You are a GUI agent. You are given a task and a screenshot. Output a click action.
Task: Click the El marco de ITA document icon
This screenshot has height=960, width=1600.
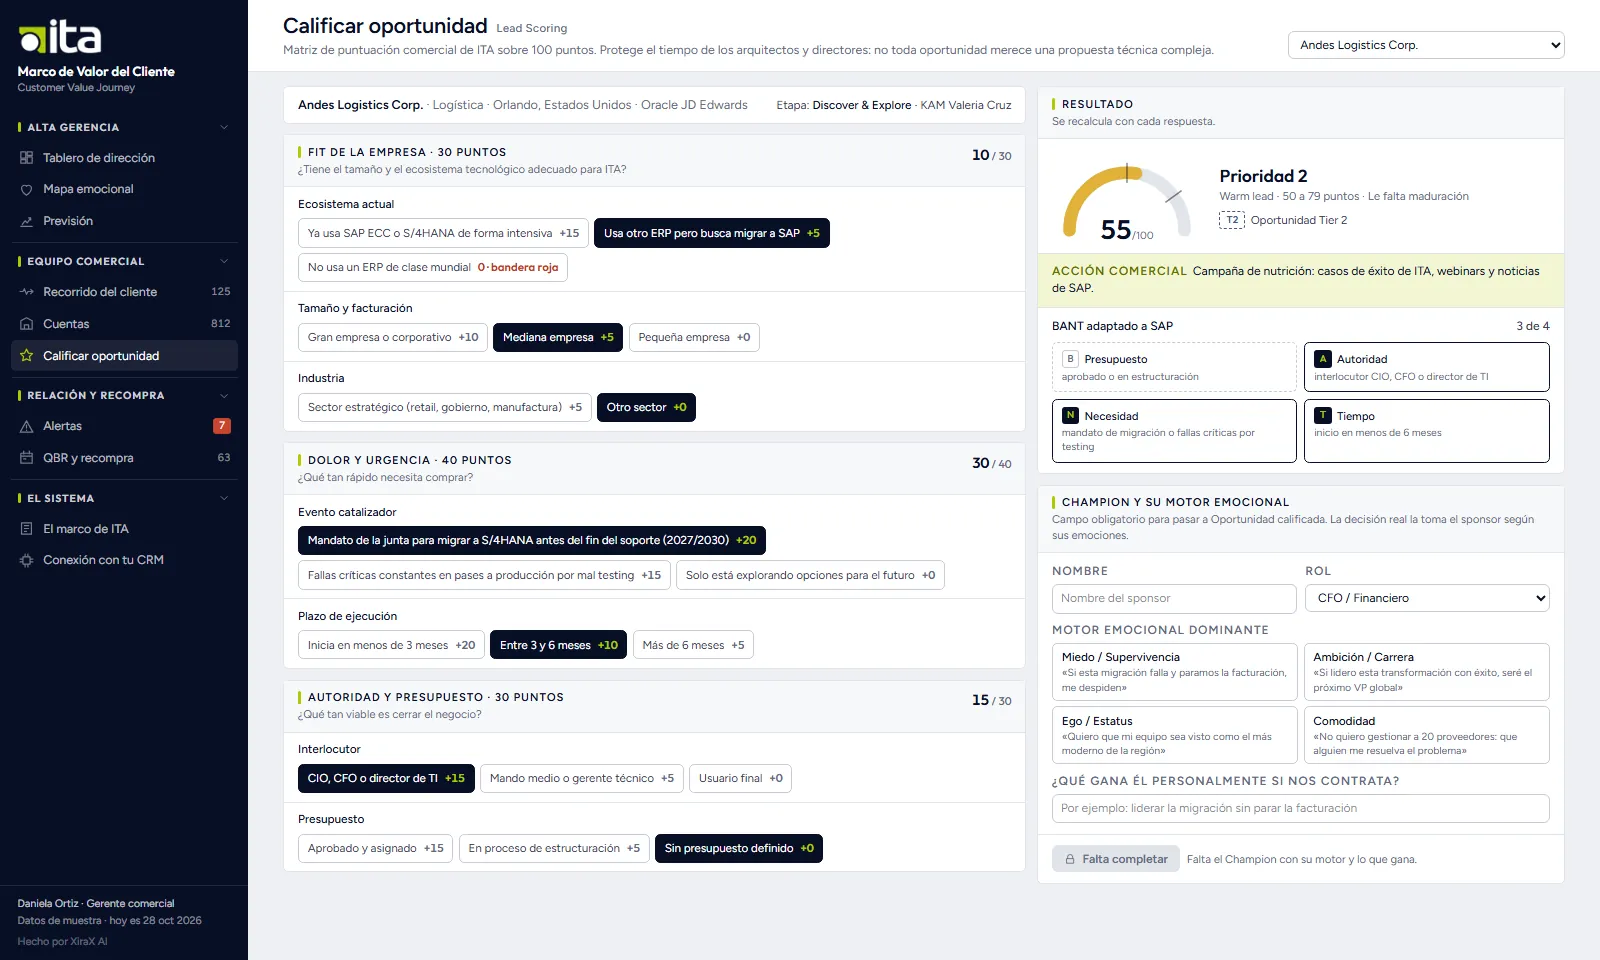click(x=27, y=529)
